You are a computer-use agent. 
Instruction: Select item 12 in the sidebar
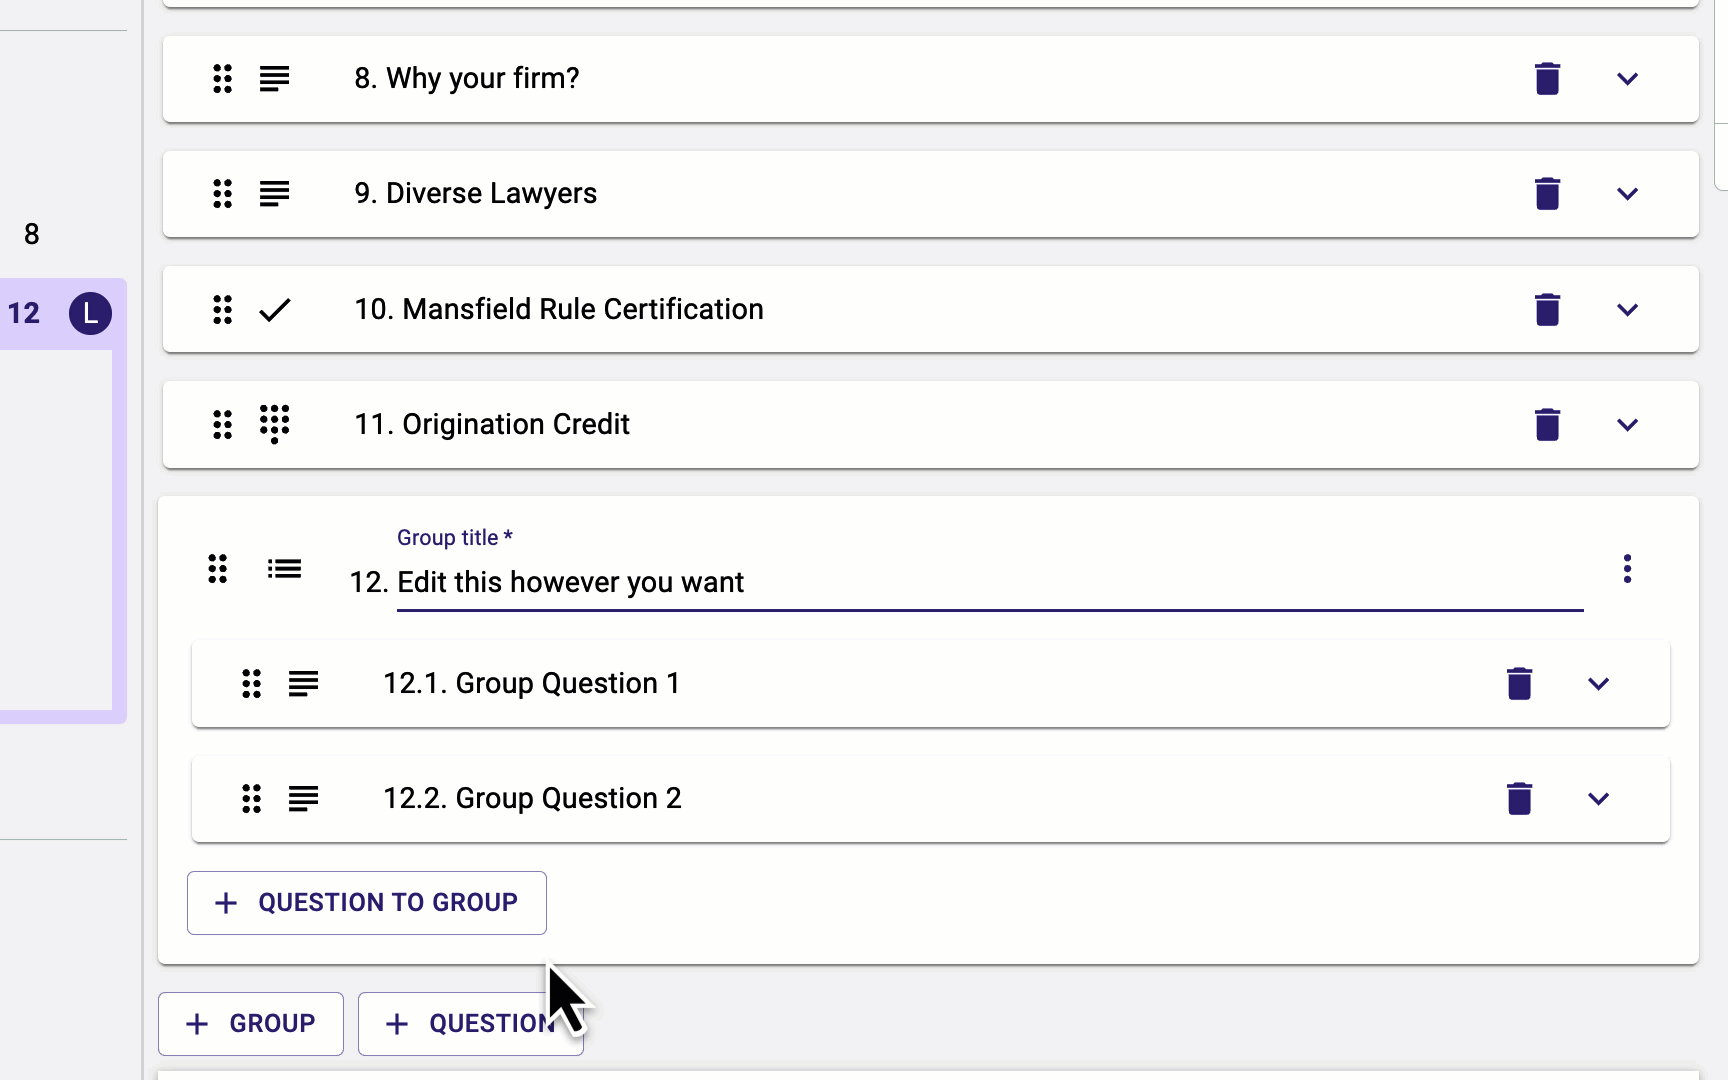click(x=24, y=313)
